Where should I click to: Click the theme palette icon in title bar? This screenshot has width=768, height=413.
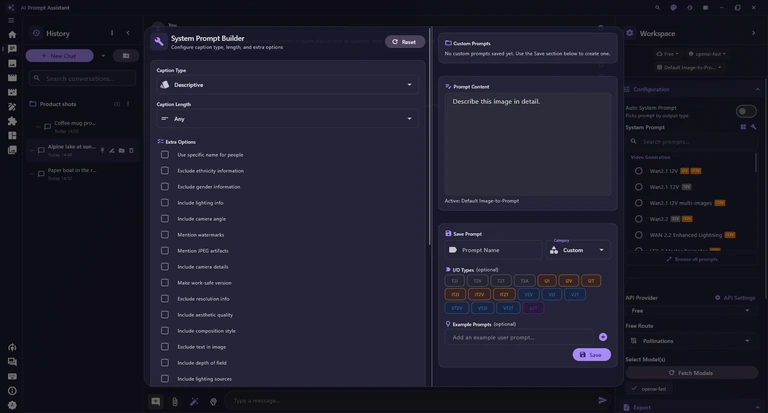(x=673, y=7)
